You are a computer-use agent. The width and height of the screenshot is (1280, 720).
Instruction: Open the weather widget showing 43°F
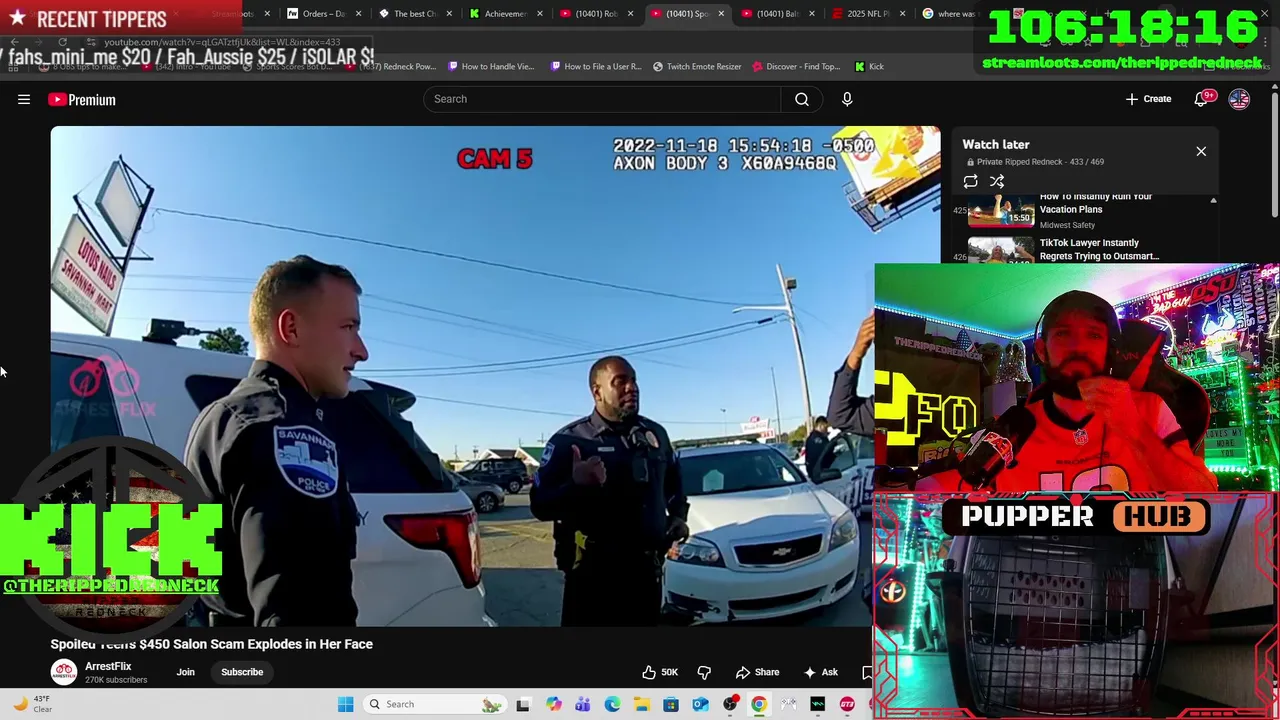tap(35, 704)
